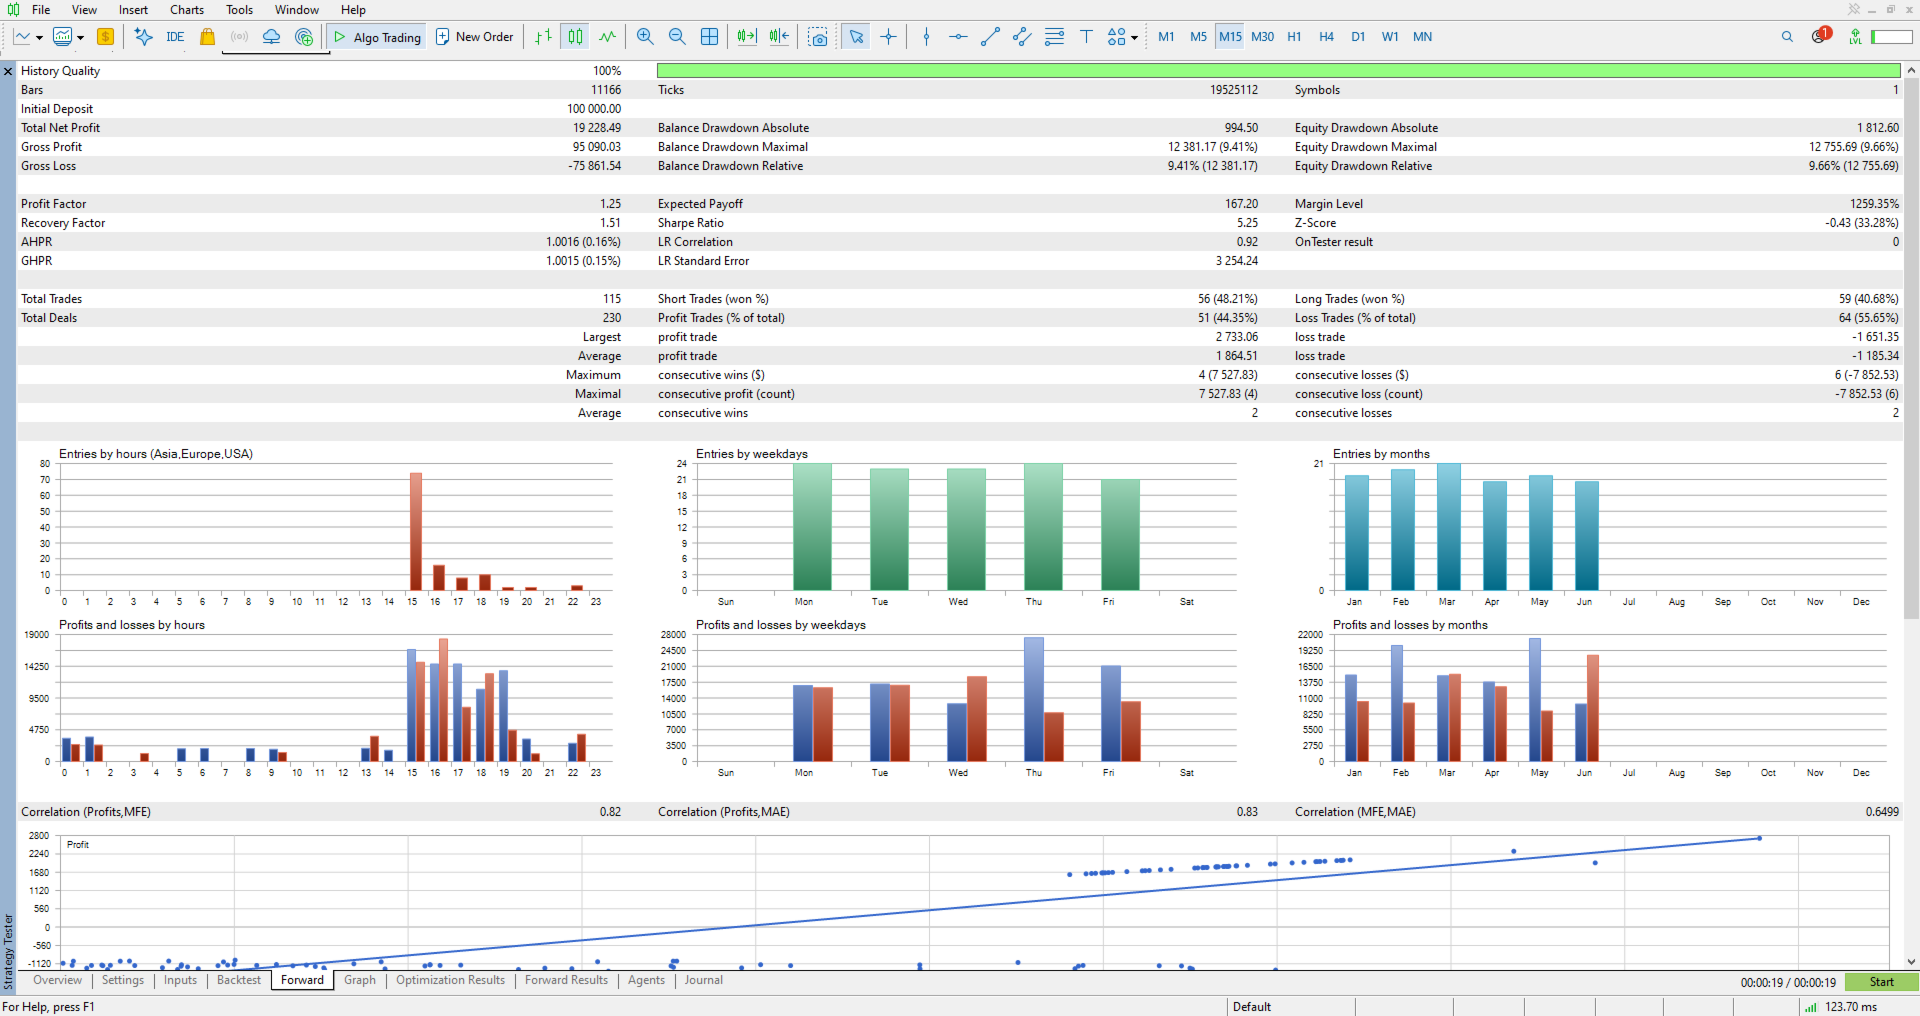
Task: Select the crosshair cursor tool
Action: tap(888, 37)
